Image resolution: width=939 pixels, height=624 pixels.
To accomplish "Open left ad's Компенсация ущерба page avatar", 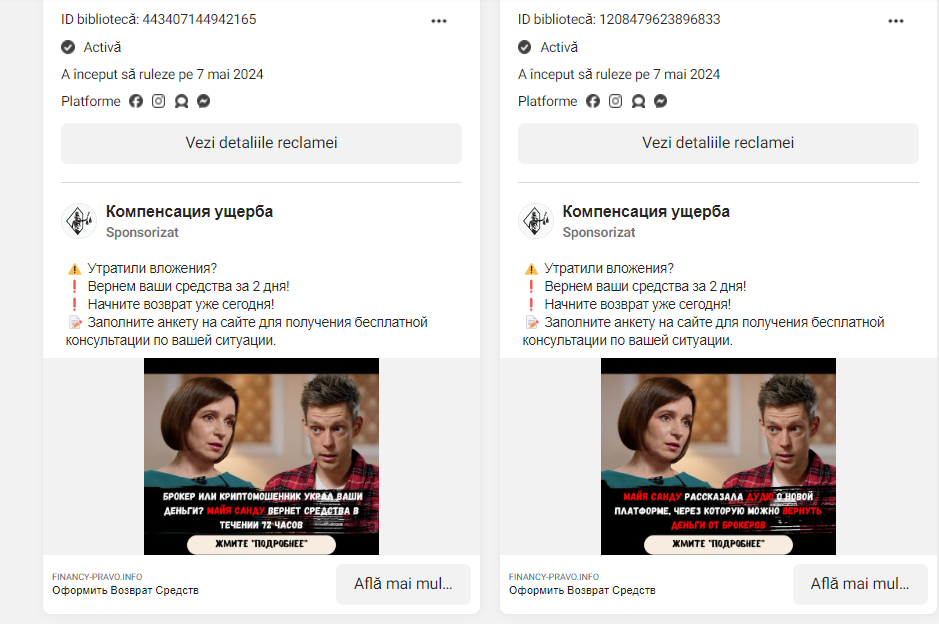I will [79, 221].
